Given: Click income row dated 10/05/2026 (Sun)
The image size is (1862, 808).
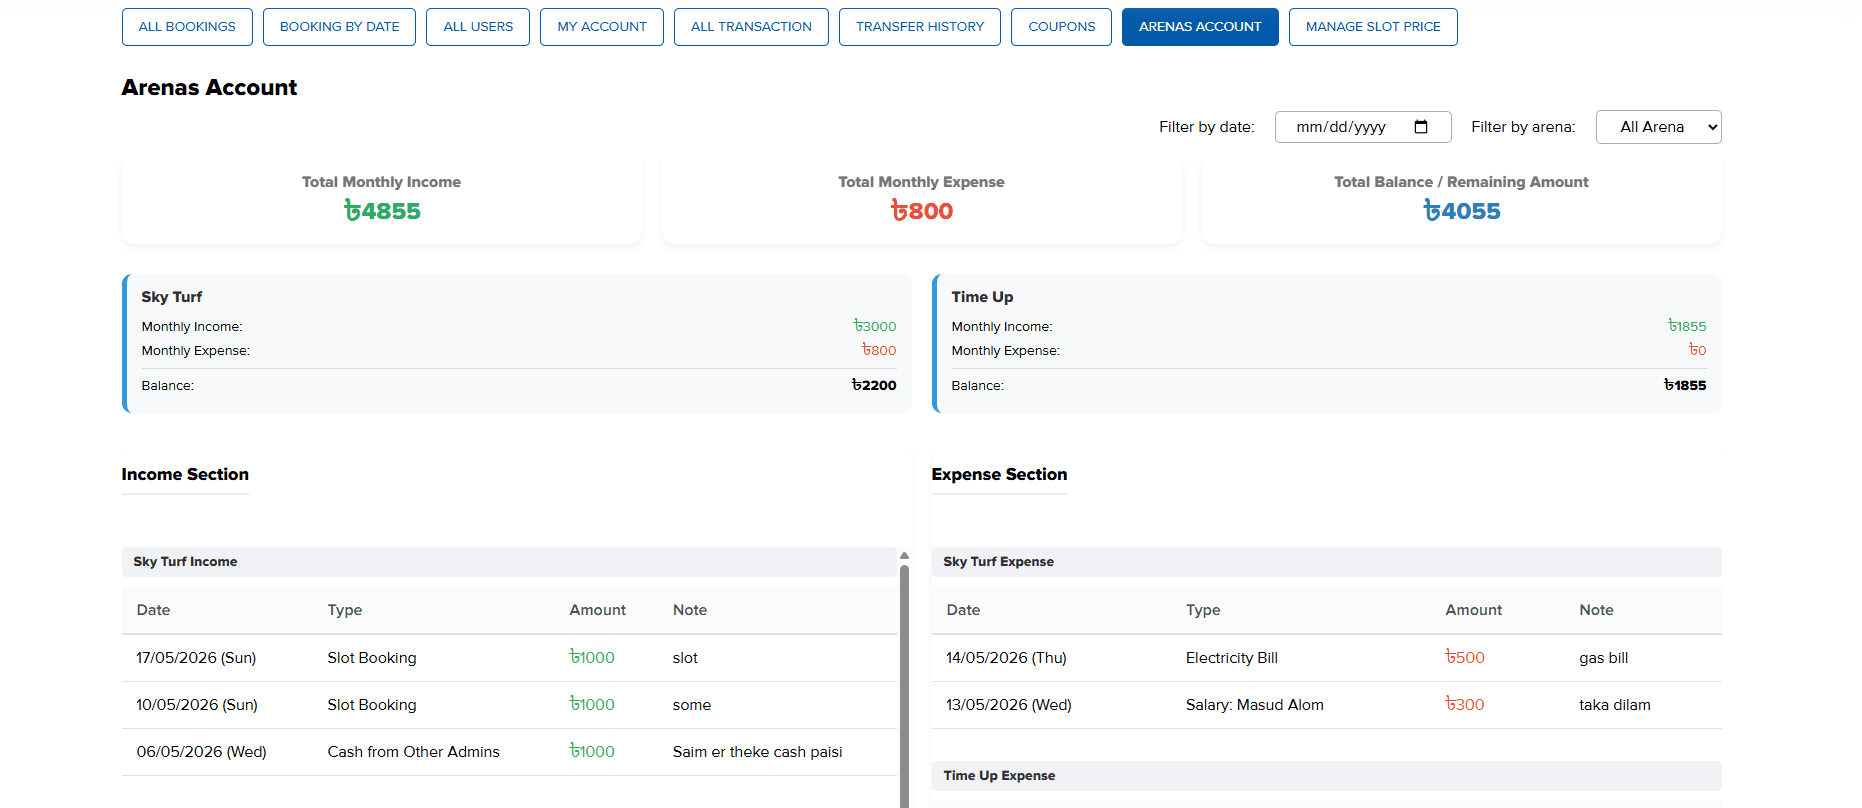Looking at the screenshot, I should point(509,705).
